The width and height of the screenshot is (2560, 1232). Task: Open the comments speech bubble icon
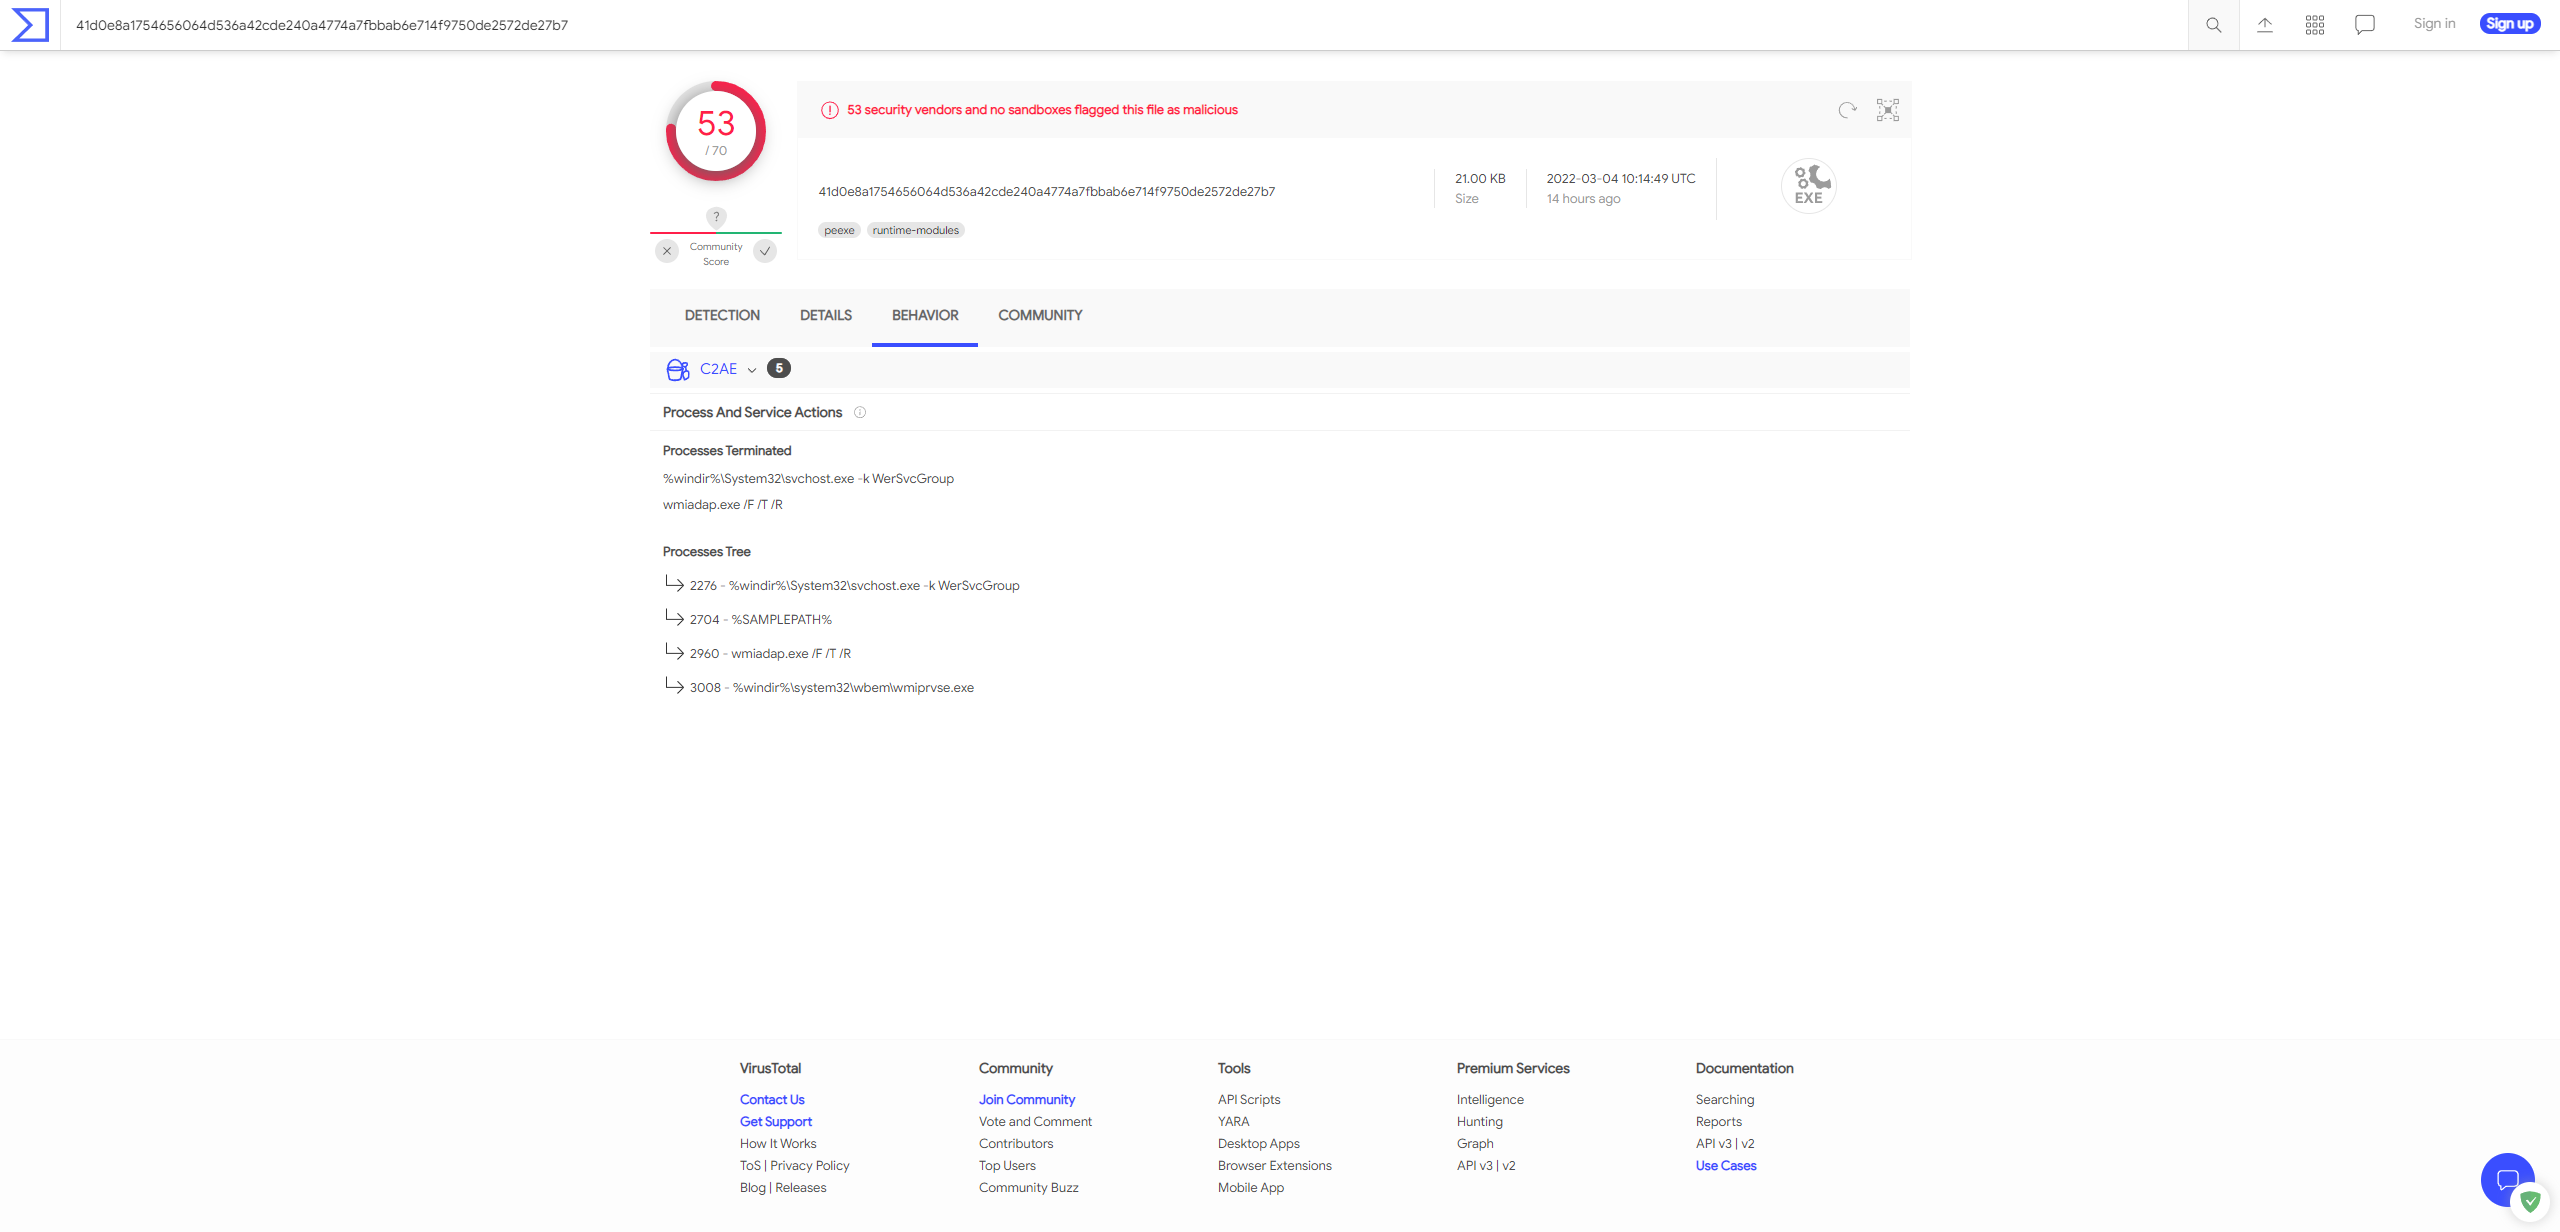click(x=2365, y=25)
